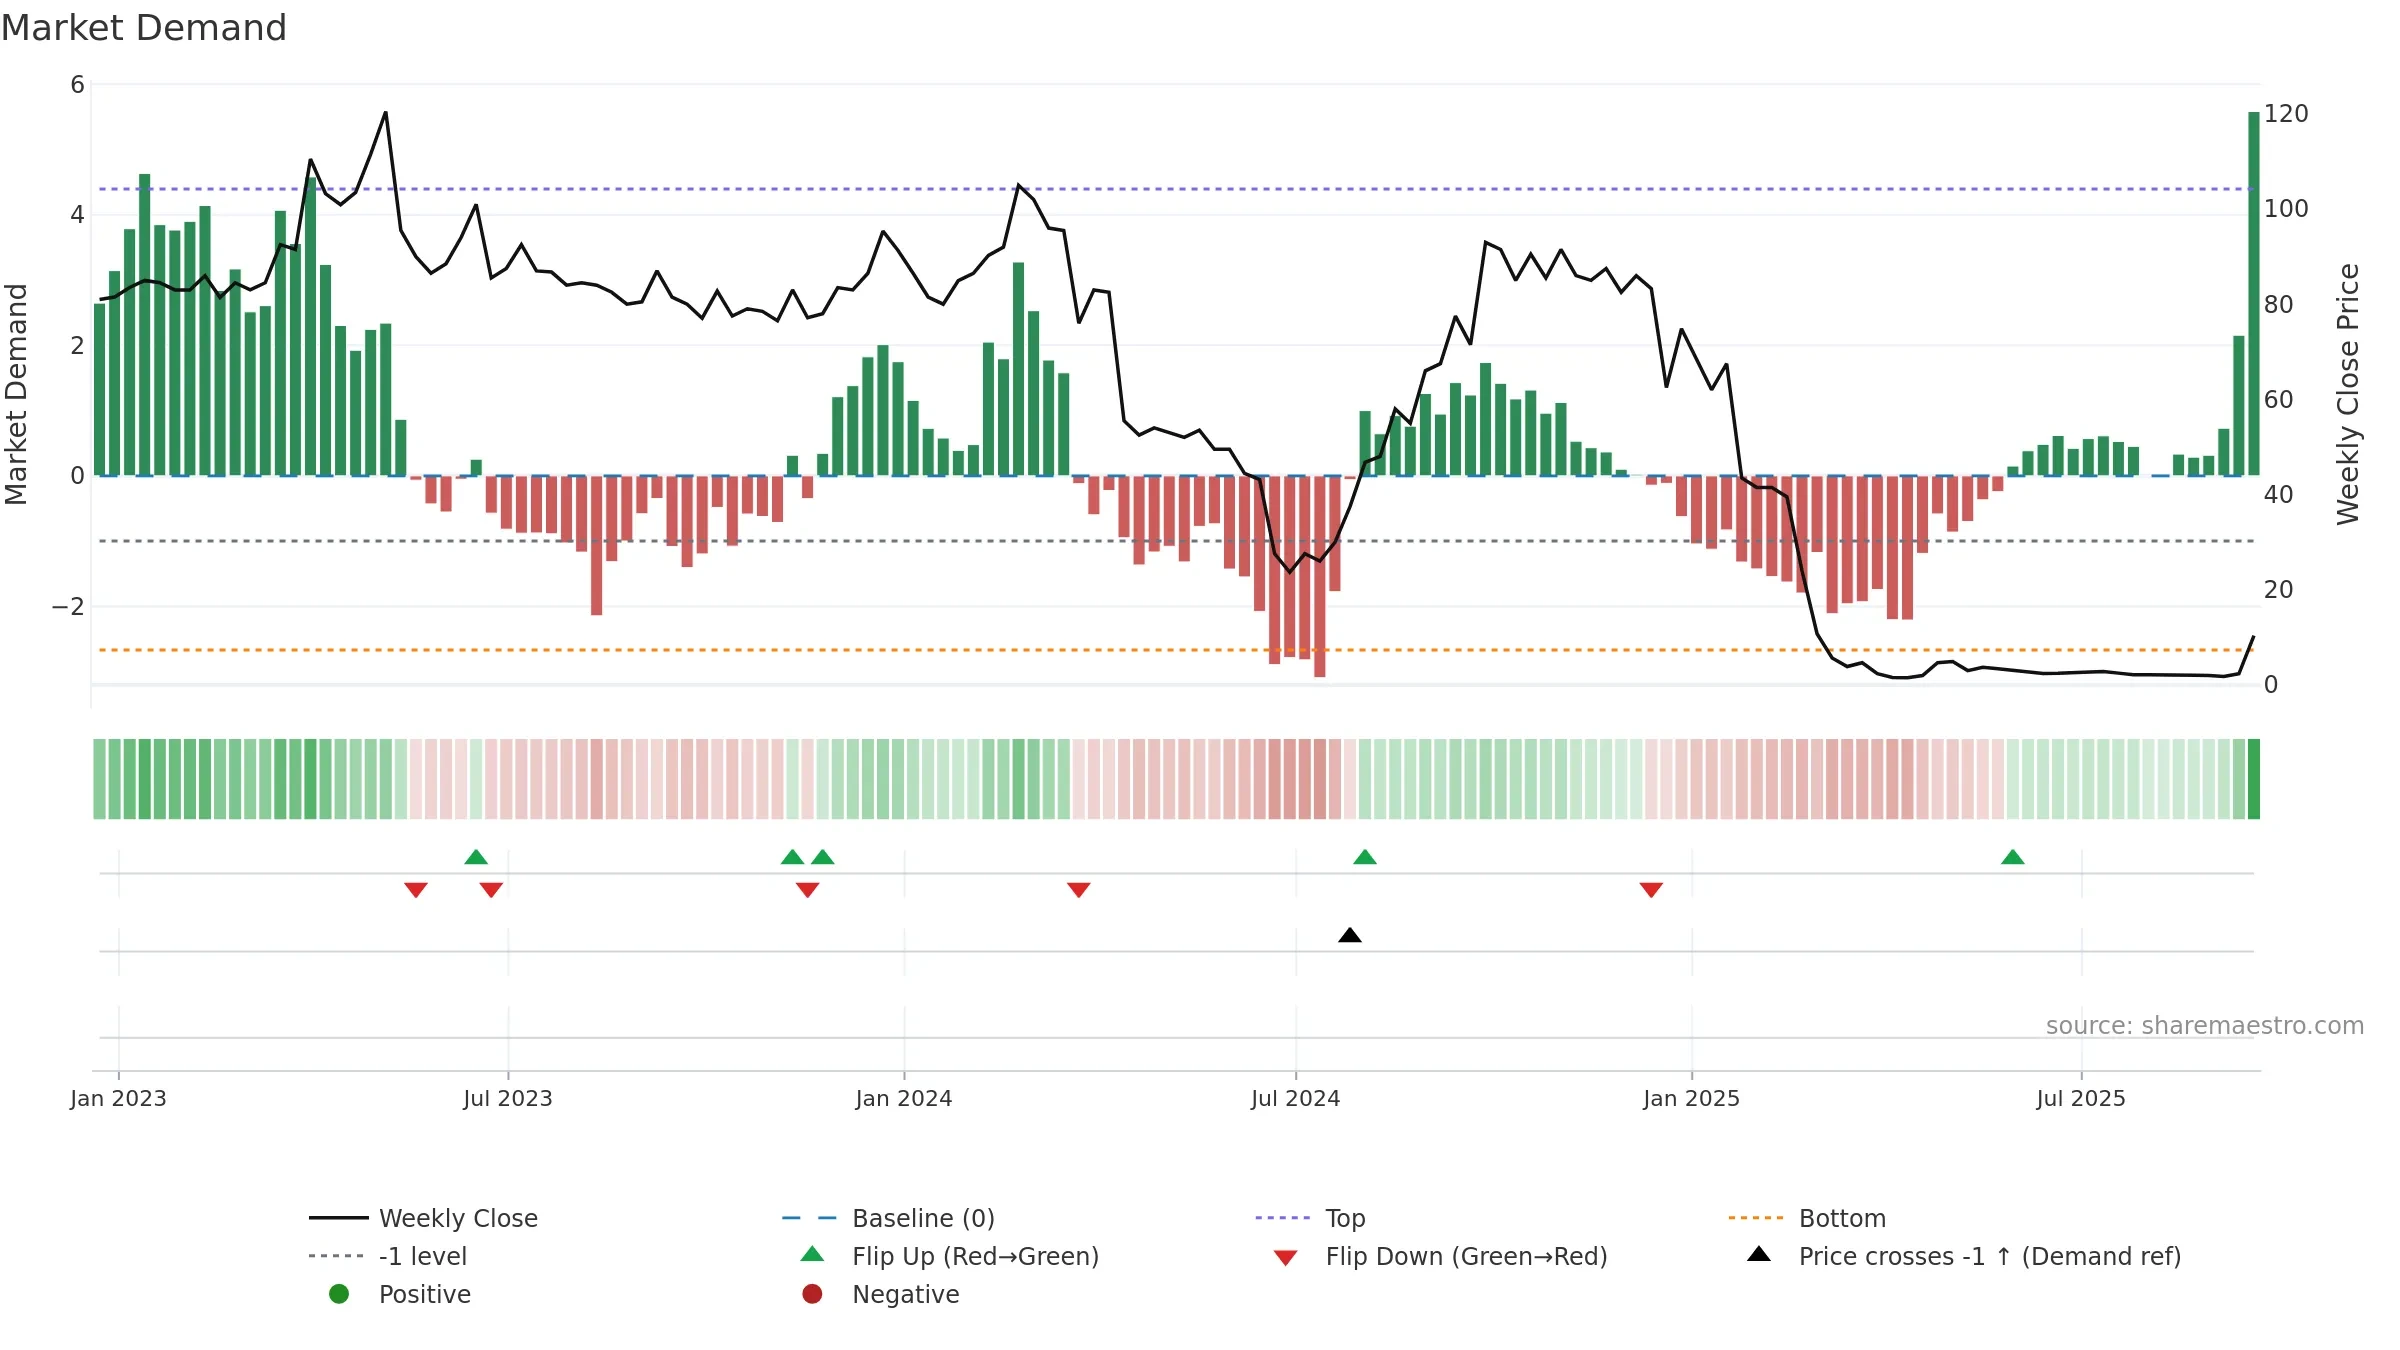Toggle the Top legend entry
This screenshot has width=2400, height=1350.
click(x=1310, y=1218)
